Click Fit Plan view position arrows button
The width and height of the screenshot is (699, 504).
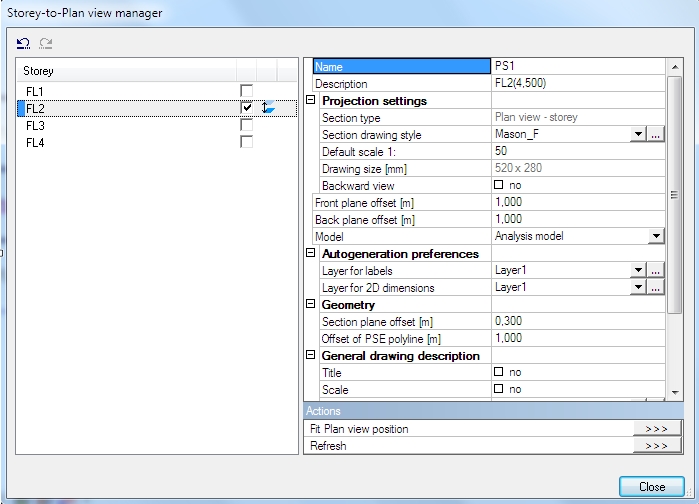(x=656, y=429)
